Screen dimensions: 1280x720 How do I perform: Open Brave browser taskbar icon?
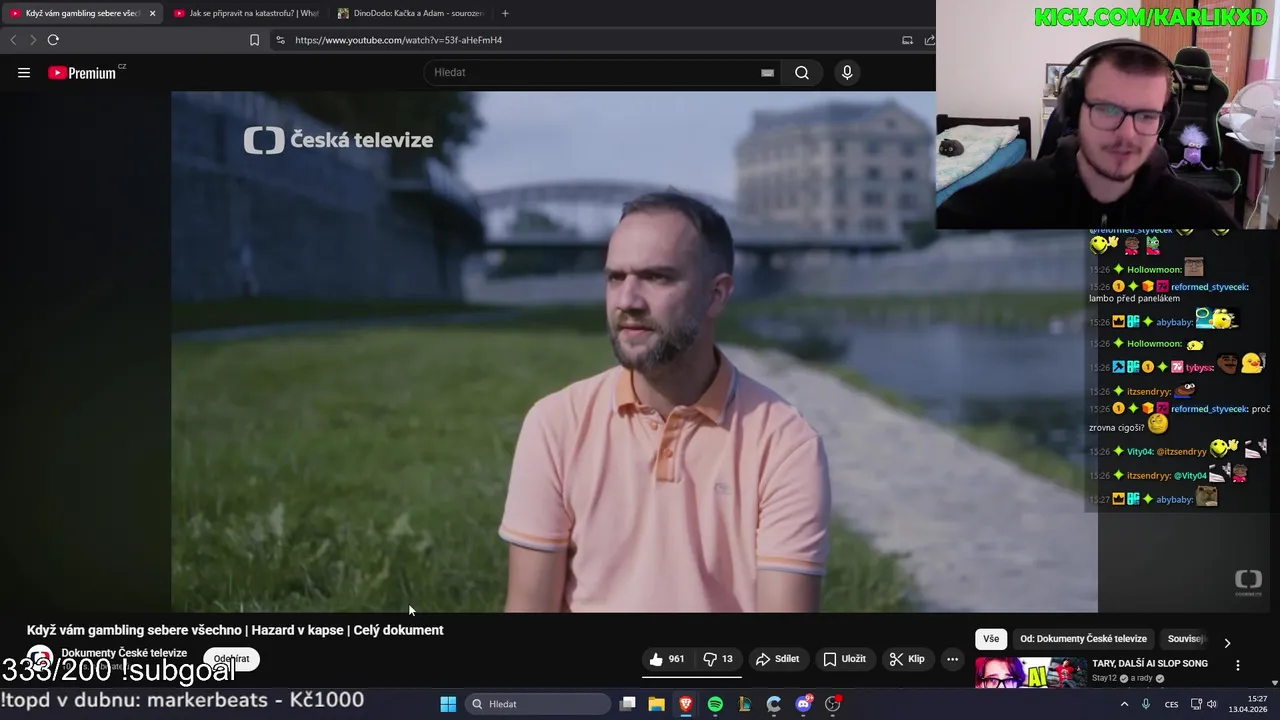(x=686, y=704)
